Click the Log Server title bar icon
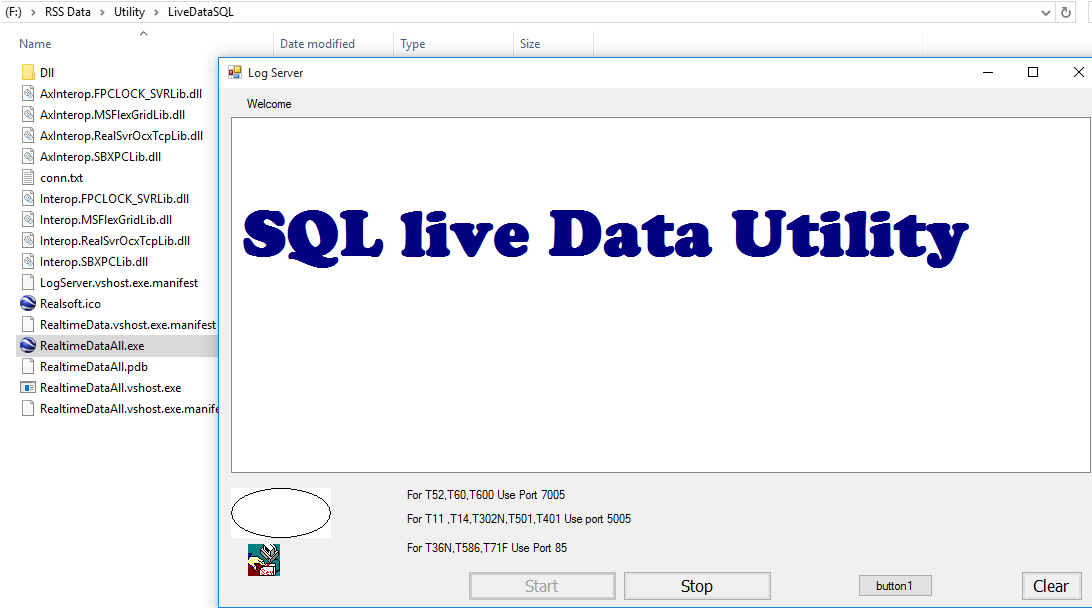The image size is (1092, 610). 233,72
